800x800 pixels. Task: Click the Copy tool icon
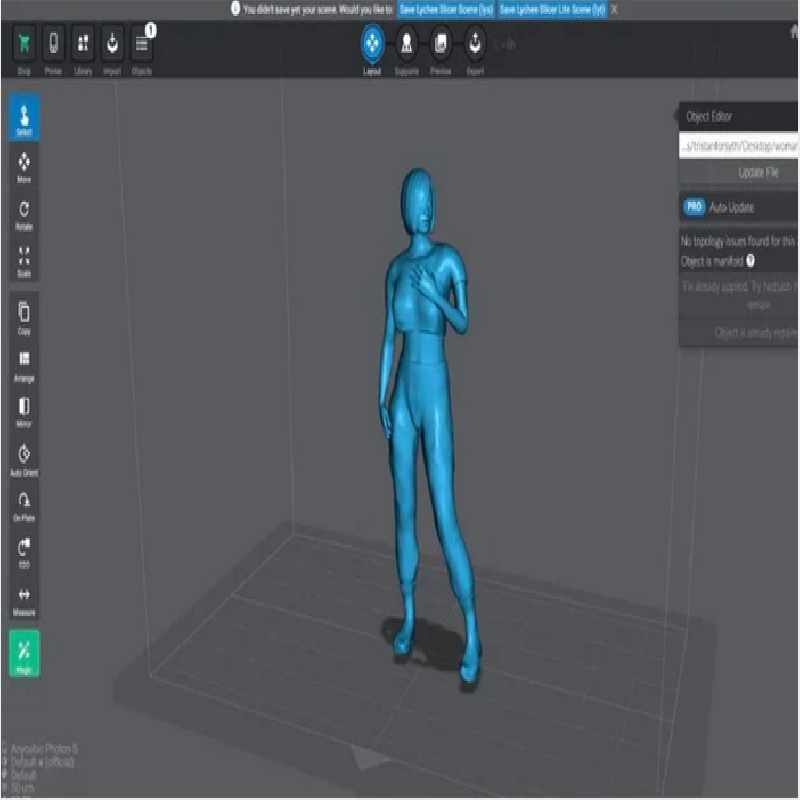click(24, 317)
